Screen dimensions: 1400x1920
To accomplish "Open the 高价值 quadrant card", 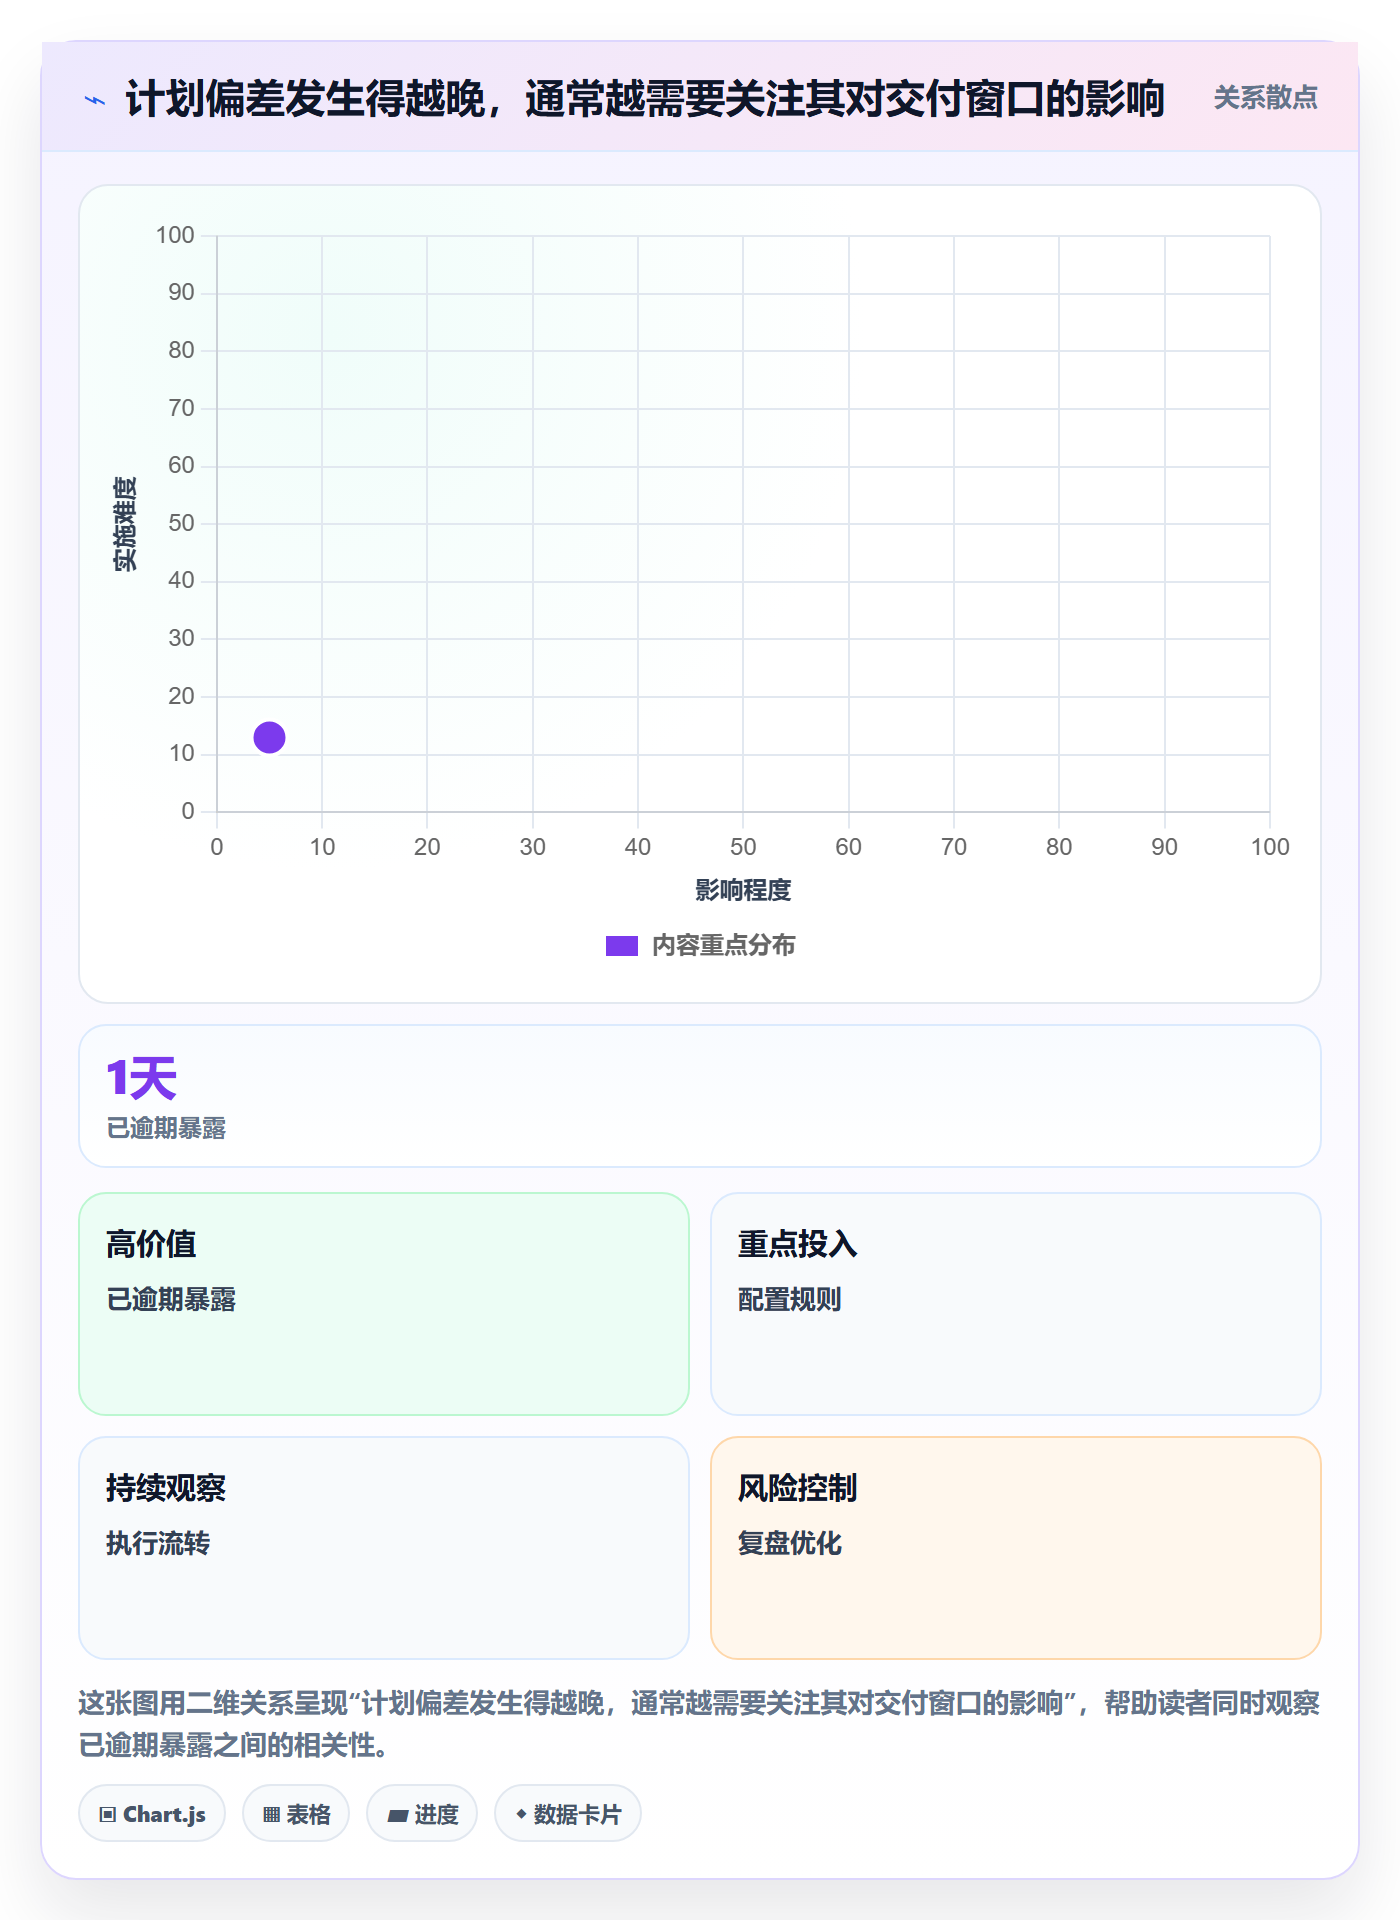I will tap(384, 1303).
